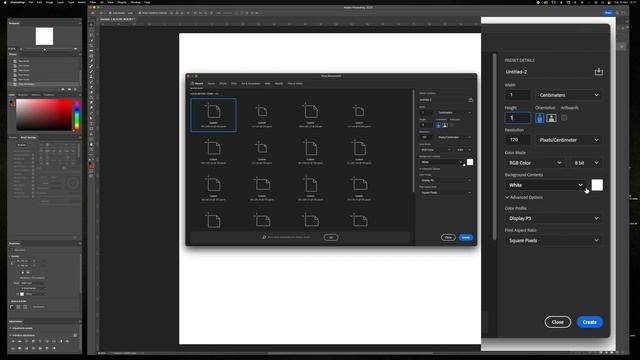Click the Close button in the enlarged panel
Screen dimensions: 640x360
tap(558, 322)
